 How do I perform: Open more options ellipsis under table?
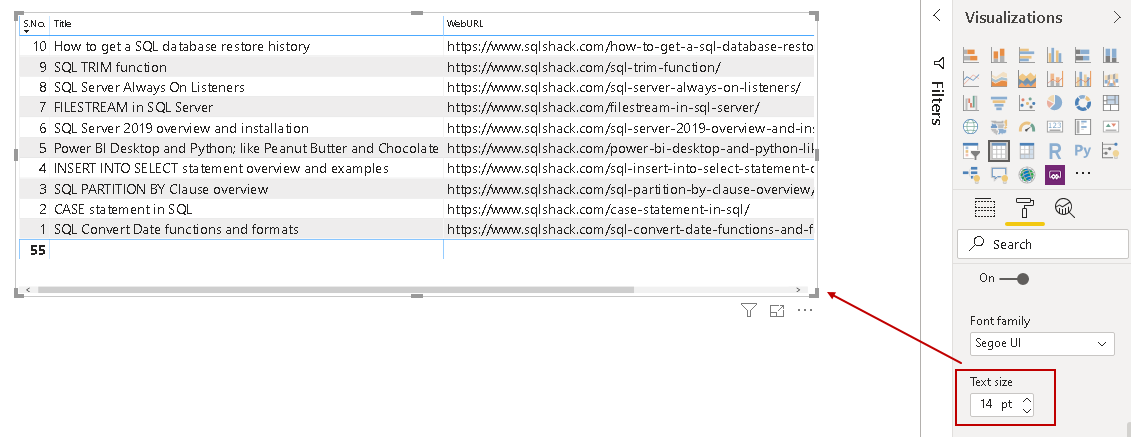point(805,311)
